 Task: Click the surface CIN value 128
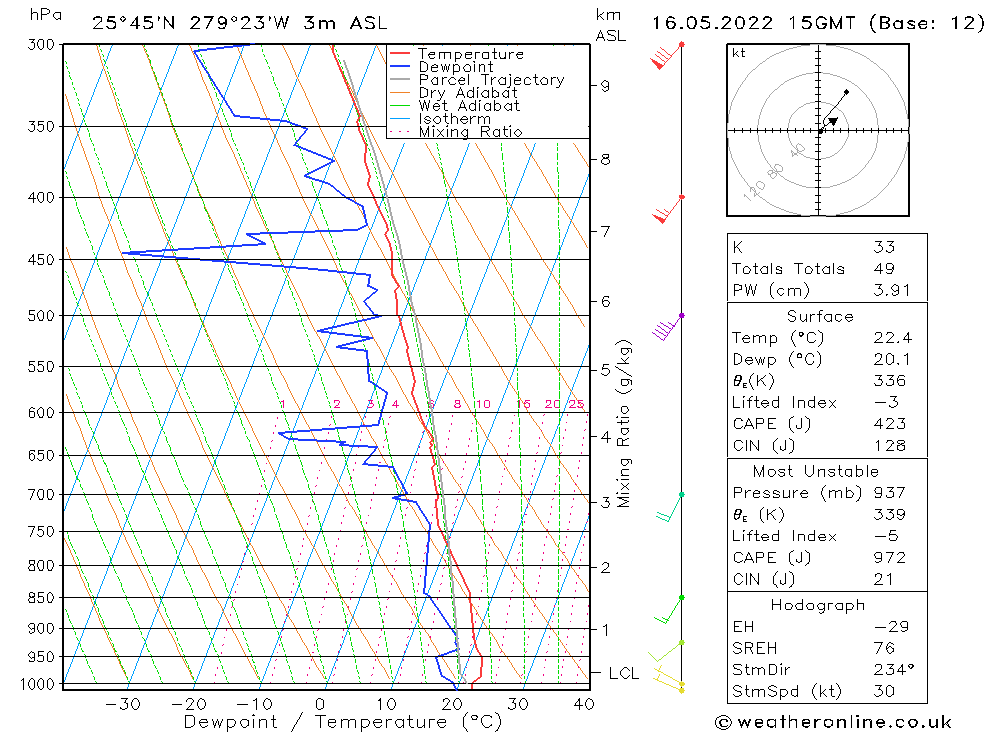click(890, 445)
